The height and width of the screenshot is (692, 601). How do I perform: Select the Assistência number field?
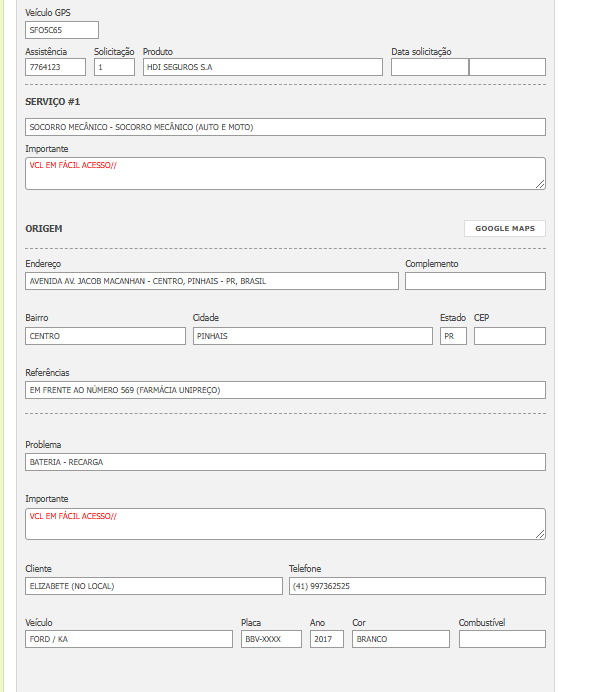click(55, 67)
